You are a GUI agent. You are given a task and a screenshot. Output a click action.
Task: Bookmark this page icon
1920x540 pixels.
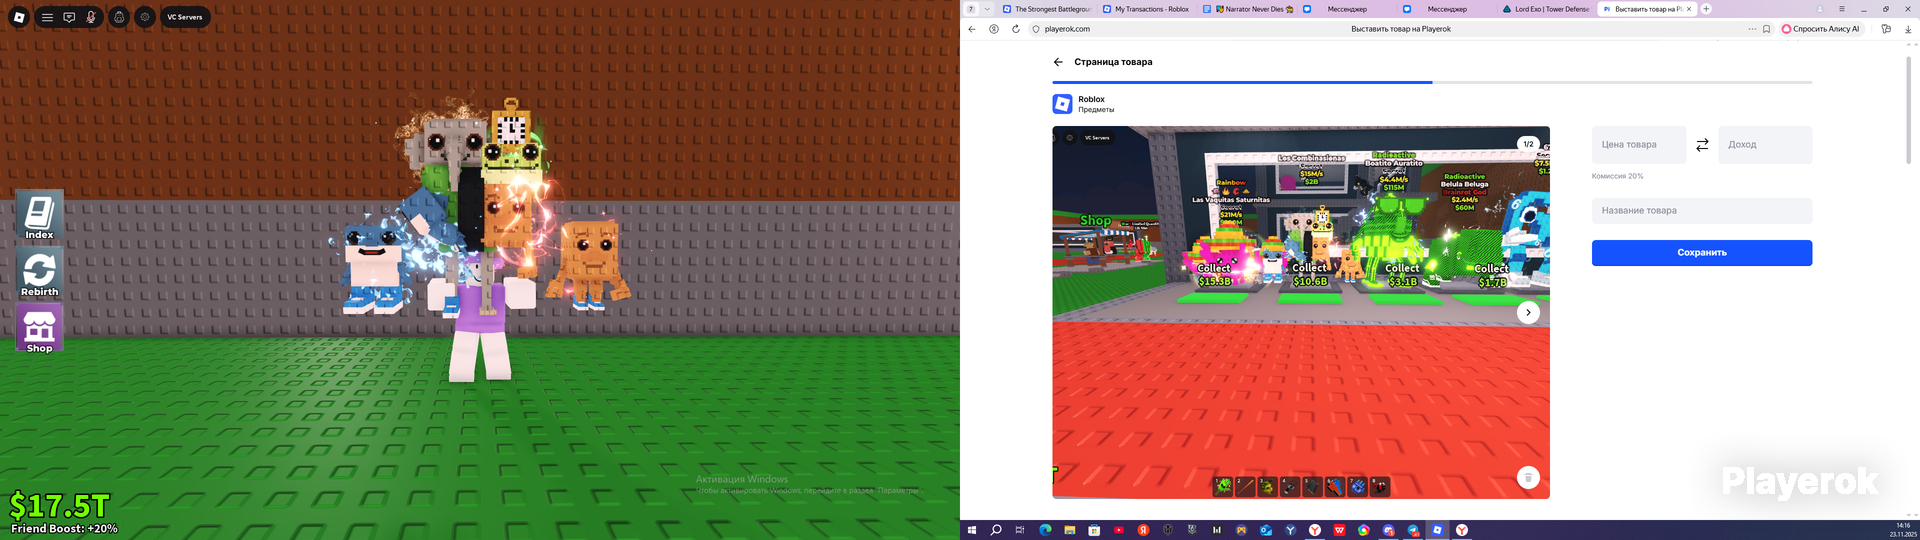point(1767,29)
